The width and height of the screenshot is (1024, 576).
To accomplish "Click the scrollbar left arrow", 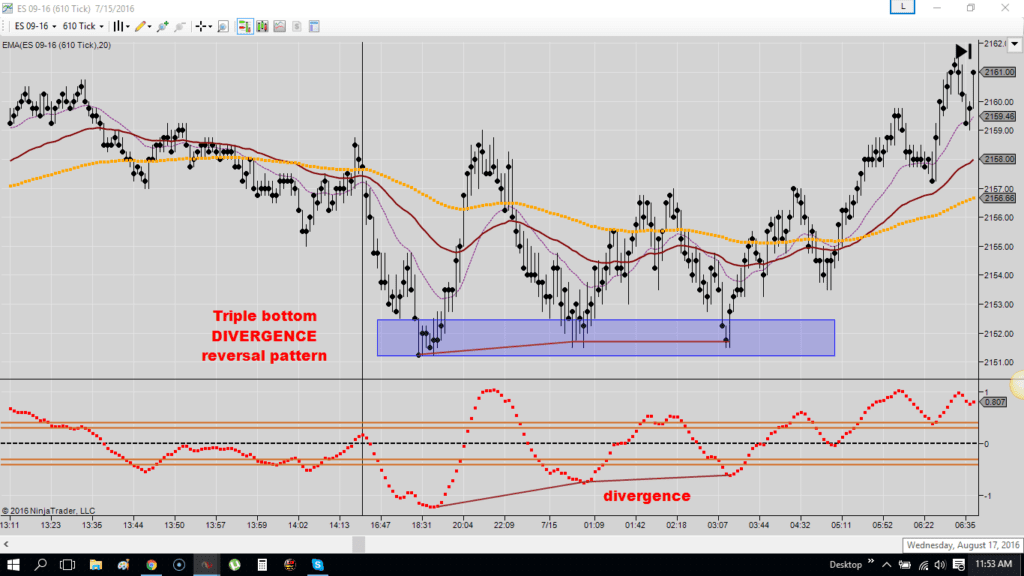I will [x=6, y=544].
